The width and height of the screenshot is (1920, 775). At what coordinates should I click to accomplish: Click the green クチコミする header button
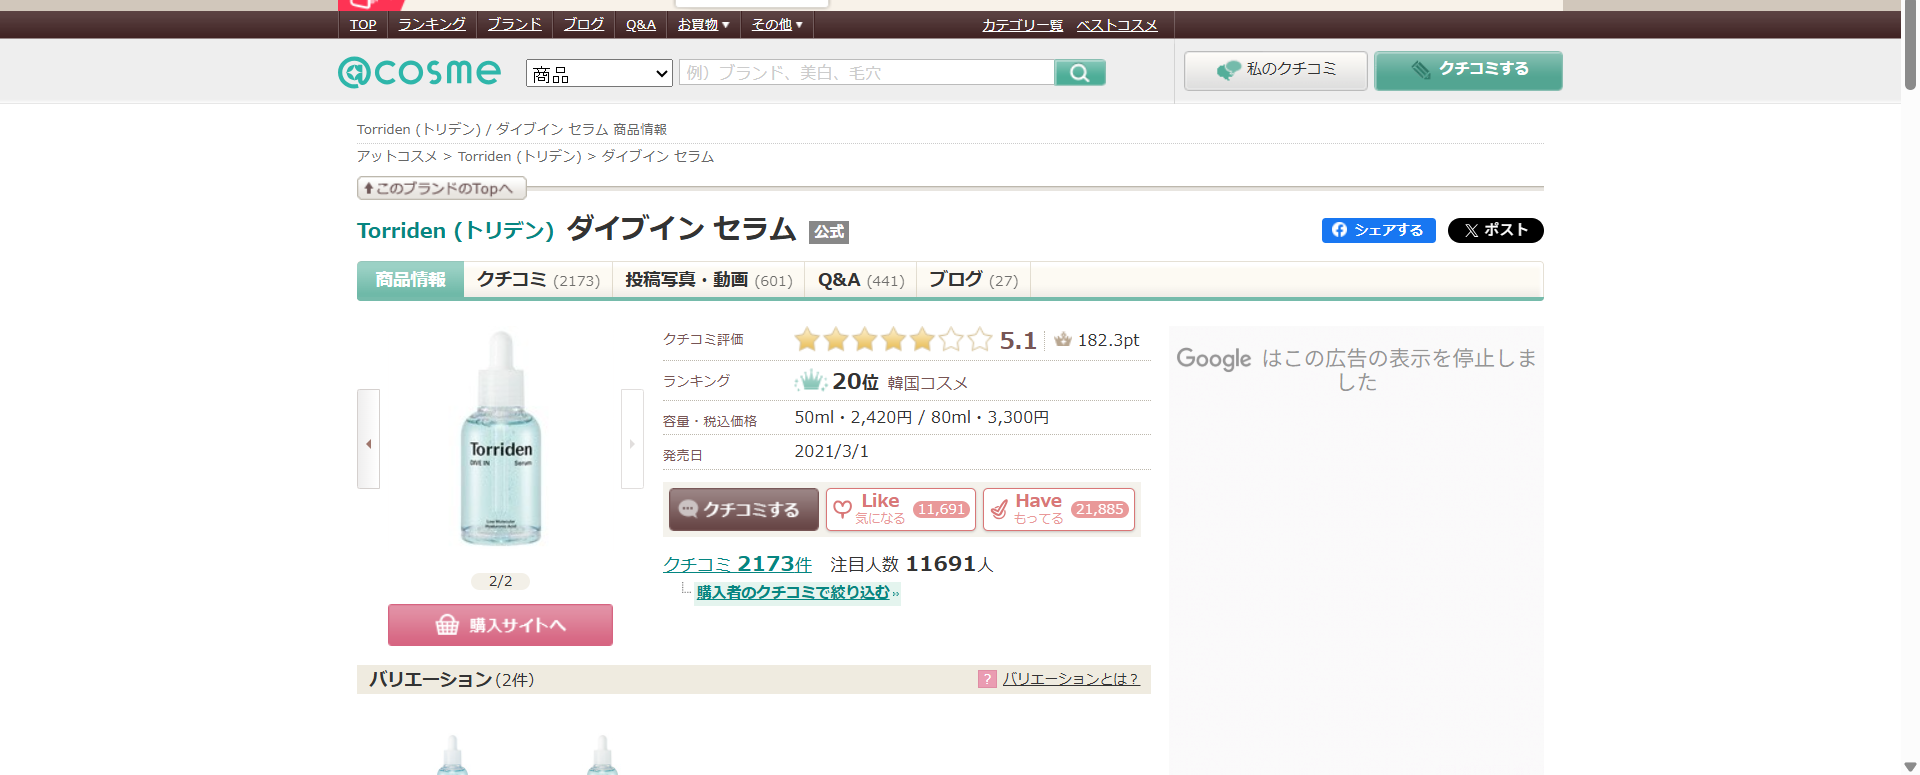pyautogui.click(x=1468, y=70)
